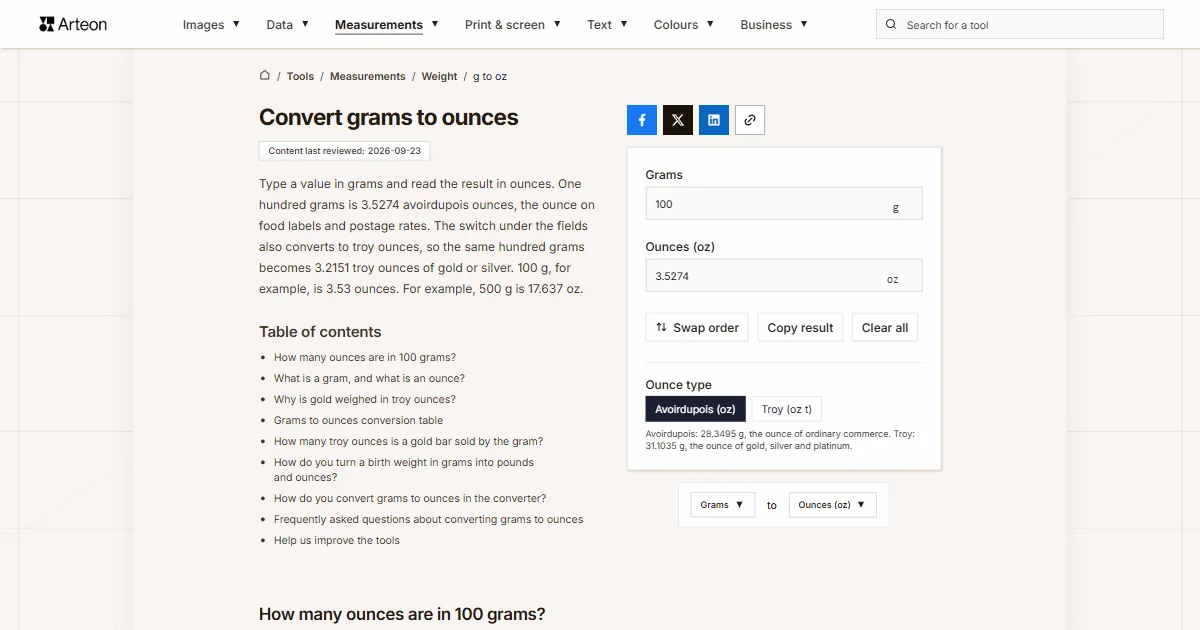Focus the Grams input field

(784, 204)
